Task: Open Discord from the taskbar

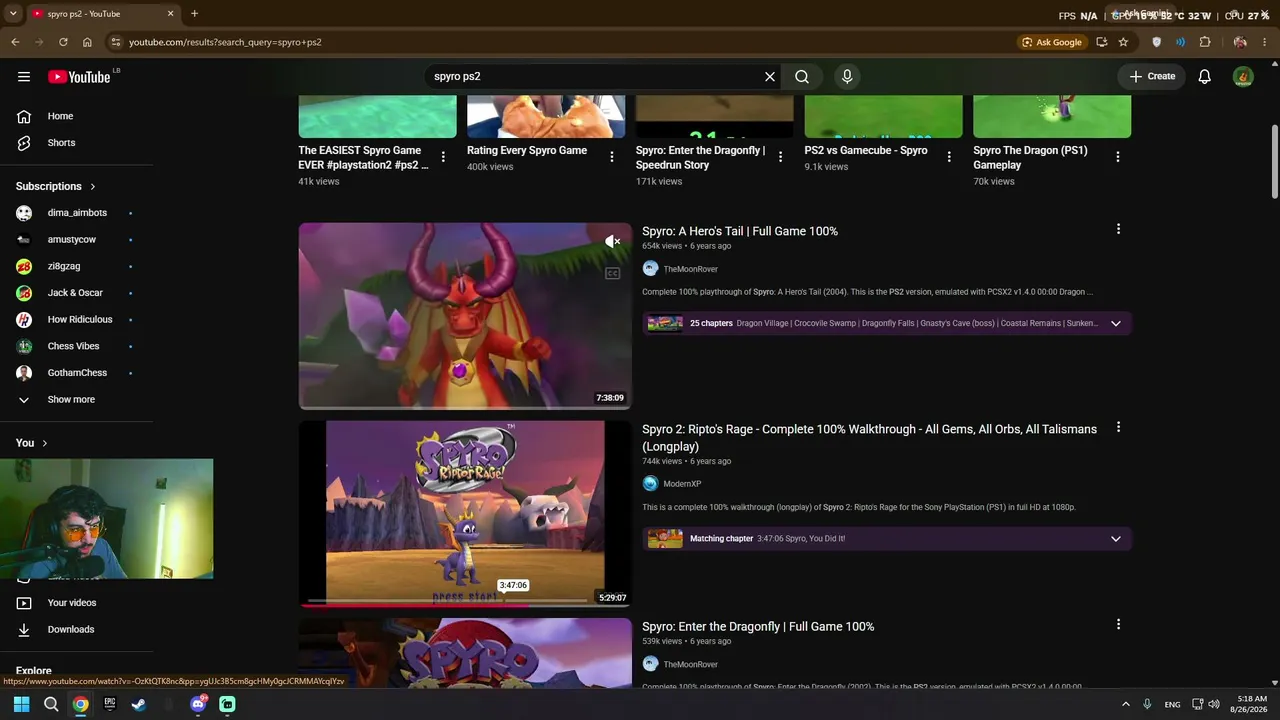Action: (198, 704)
